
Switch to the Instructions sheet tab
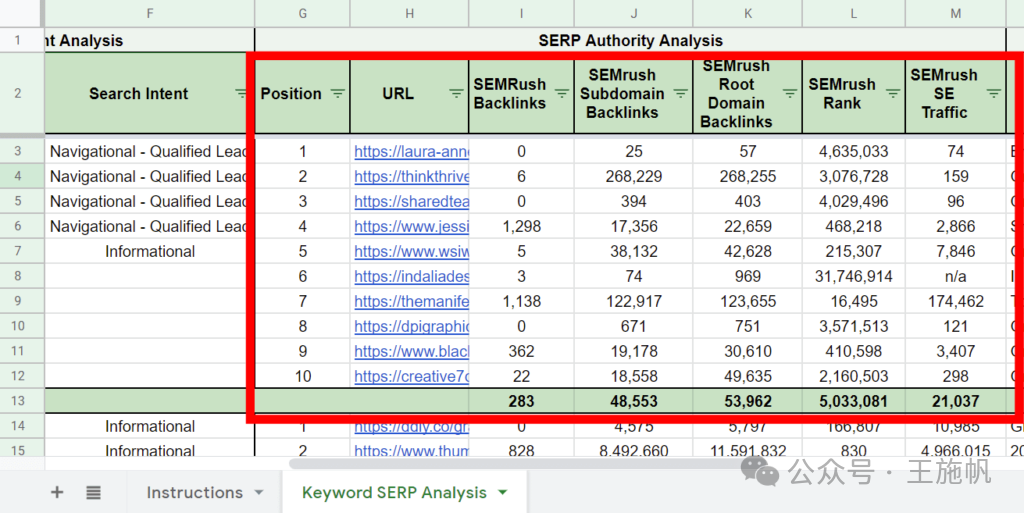click(195, 492)
